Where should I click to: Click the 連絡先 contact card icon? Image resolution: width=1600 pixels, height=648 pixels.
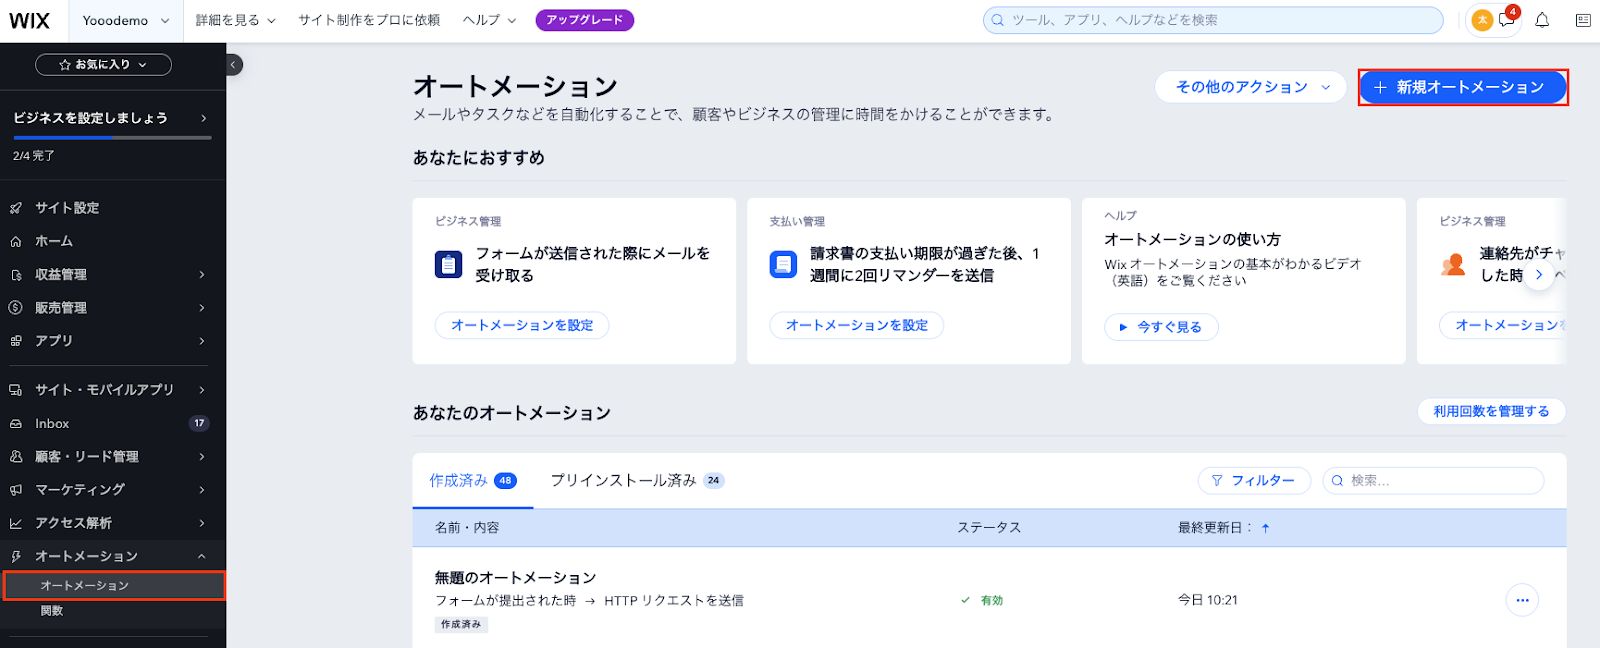click(x=1453, y=265)
